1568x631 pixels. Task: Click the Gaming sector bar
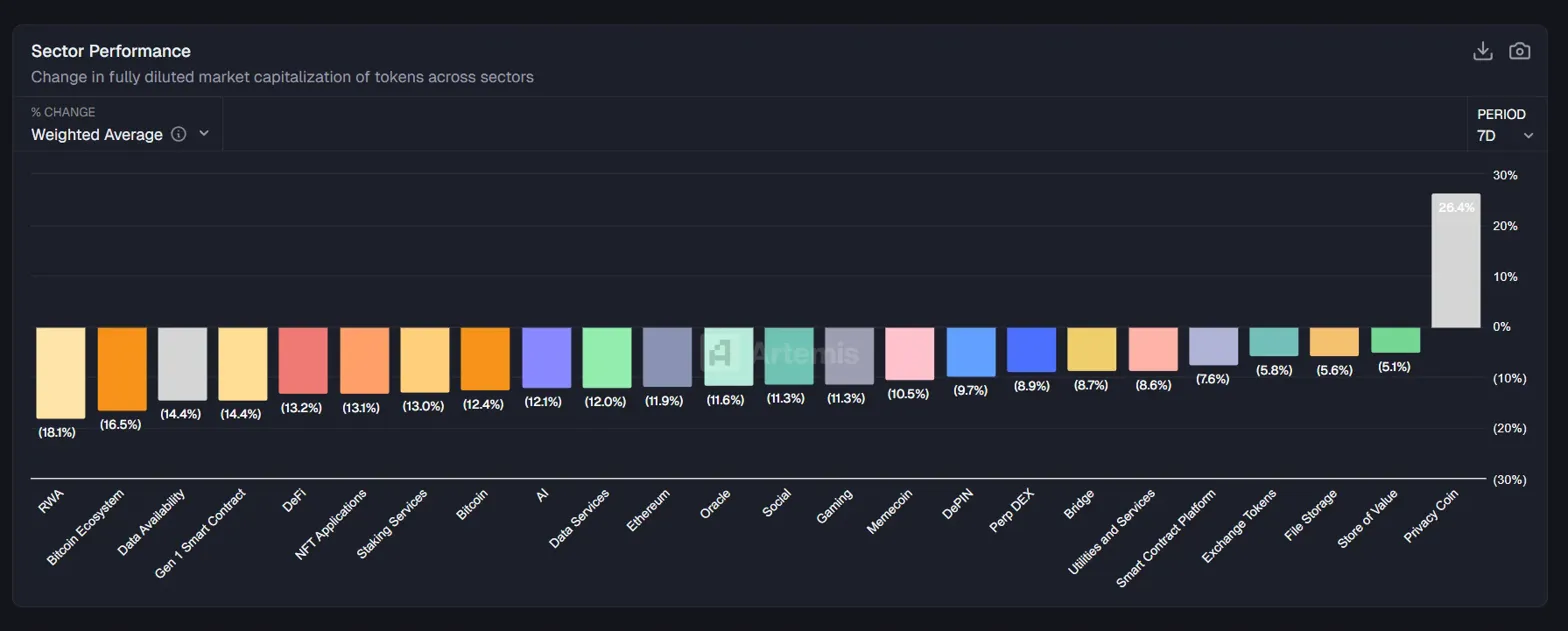tap(849, 355)
